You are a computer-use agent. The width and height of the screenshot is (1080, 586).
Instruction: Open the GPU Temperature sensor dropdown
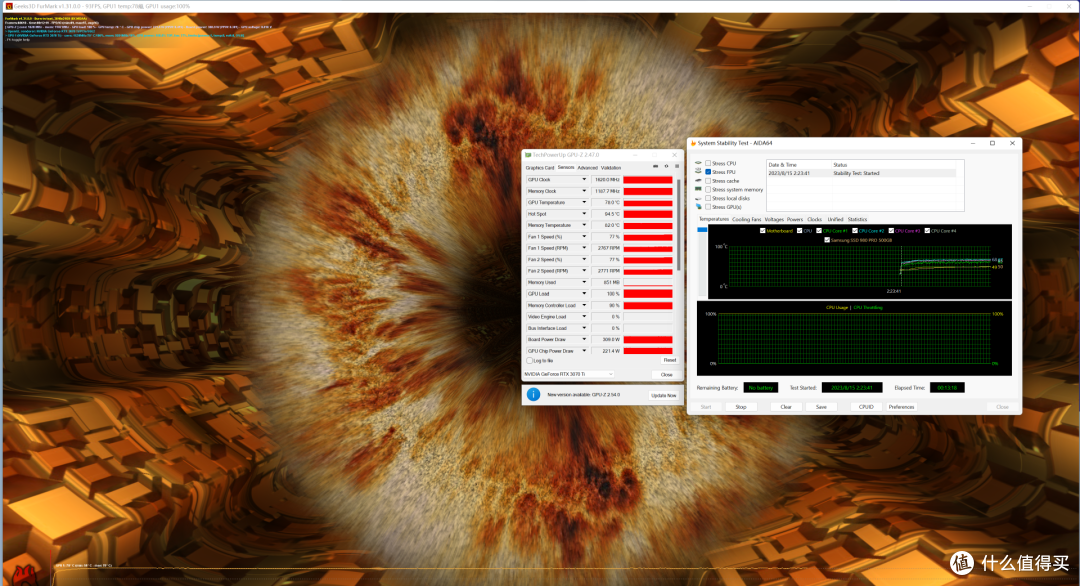(584, 202)
